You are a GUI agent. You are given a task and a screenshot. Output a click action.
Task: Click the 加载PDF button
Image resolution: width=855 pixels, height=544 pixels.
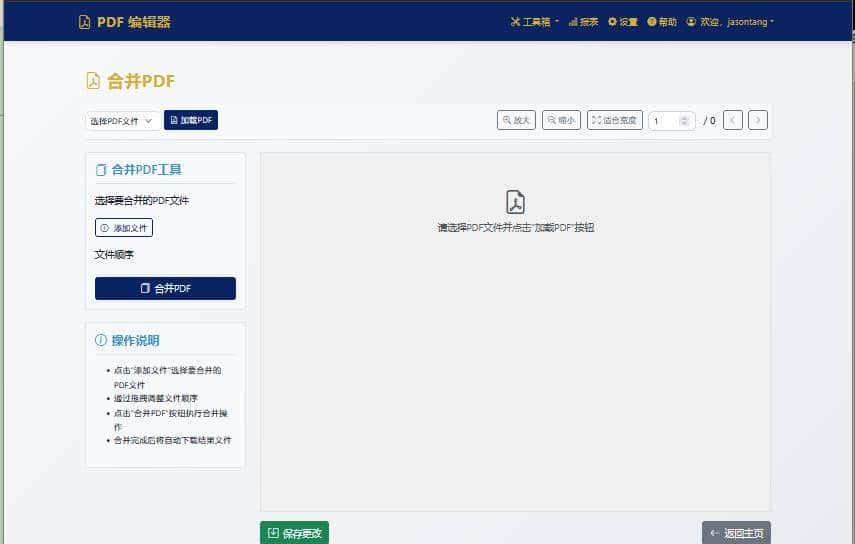pyautogui.click(x=191, y=120)
